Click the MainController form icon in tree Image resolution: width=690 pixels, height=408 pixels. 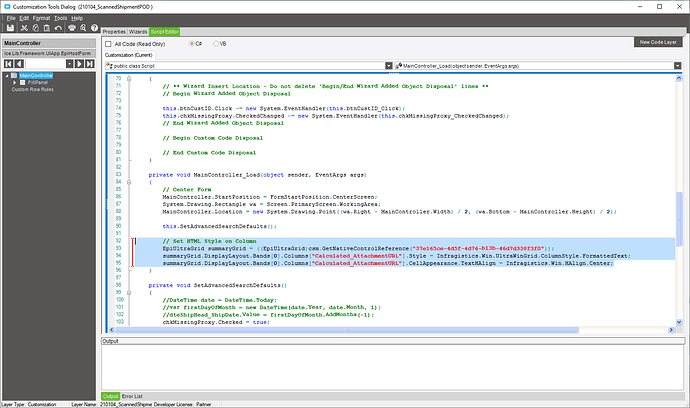[x=14, y=76]
